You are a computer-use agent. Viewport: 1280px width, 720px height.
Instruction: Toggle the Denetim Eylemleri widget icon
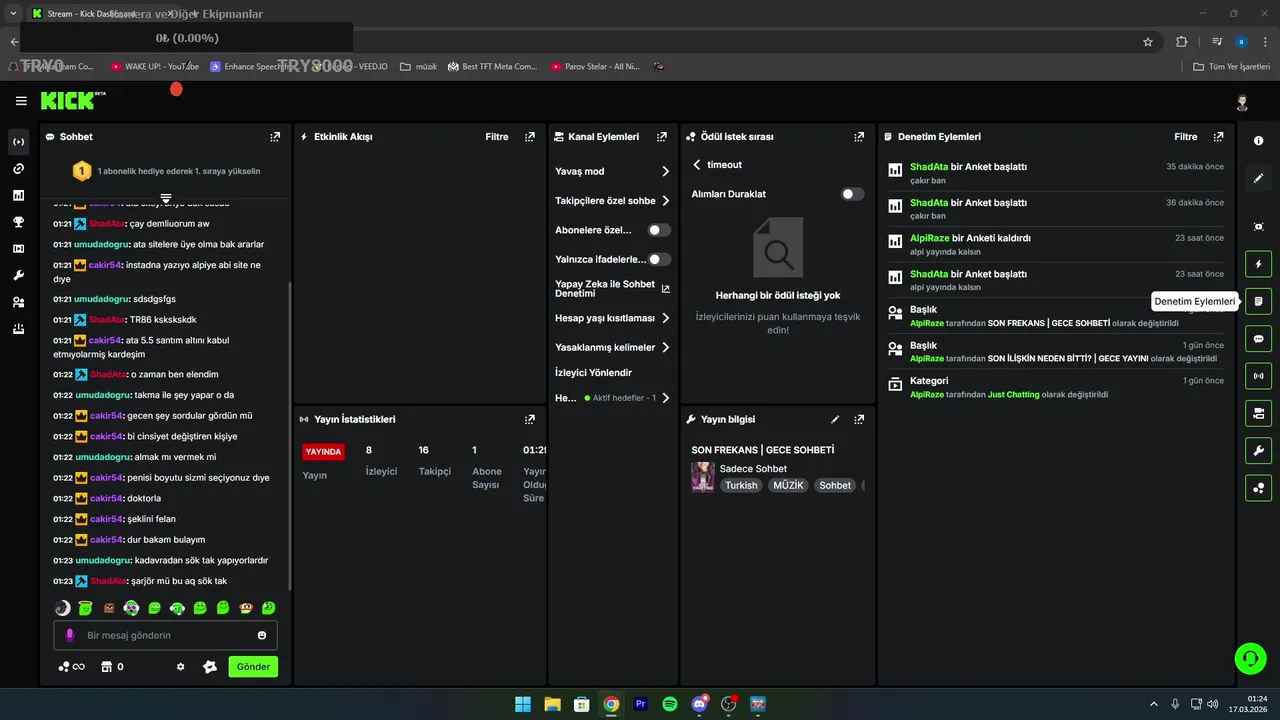1258,301
